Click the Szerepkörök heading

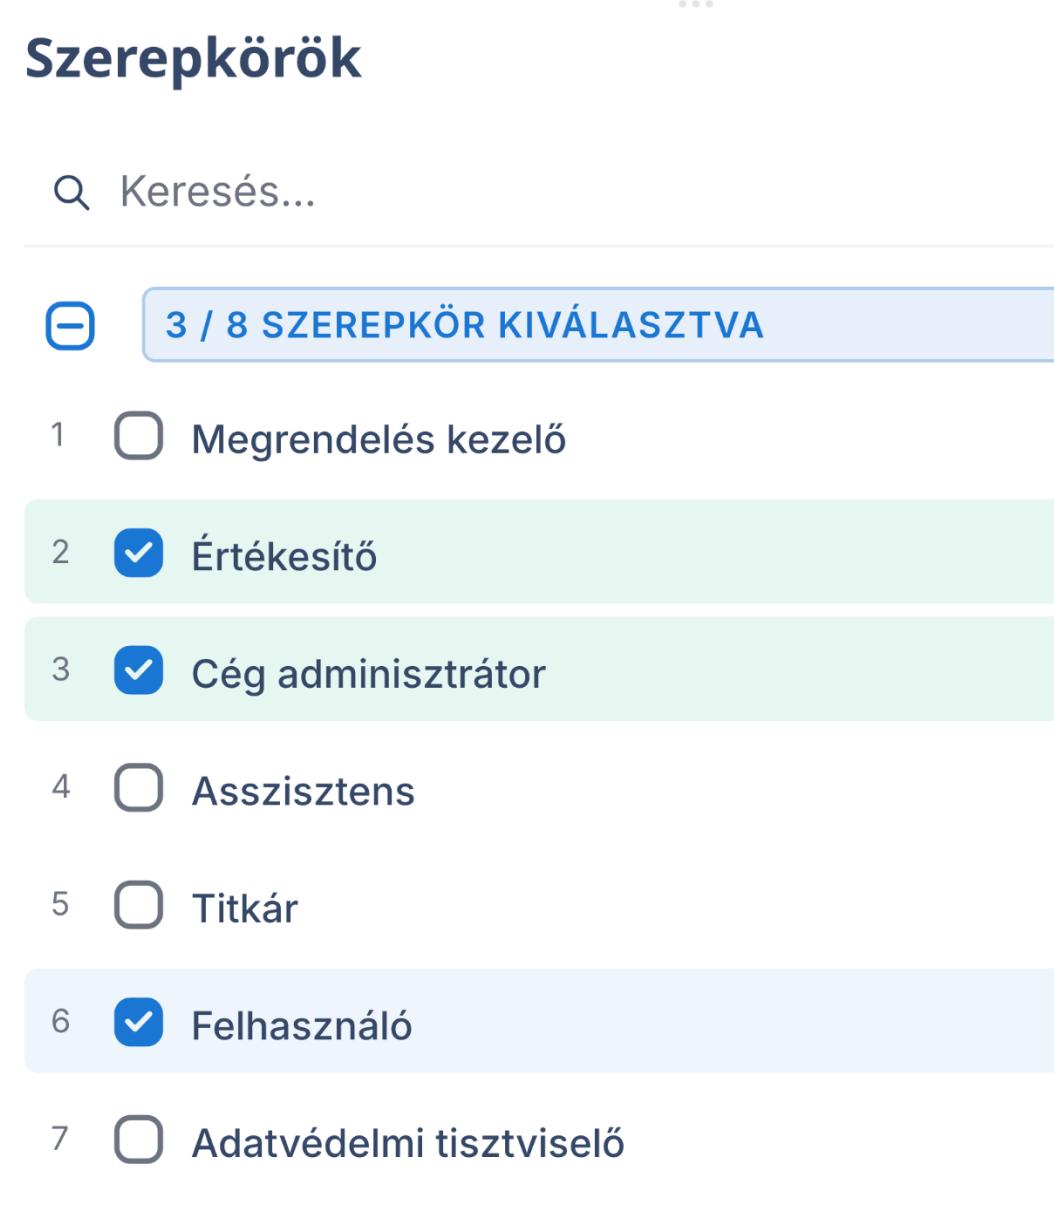193,60
